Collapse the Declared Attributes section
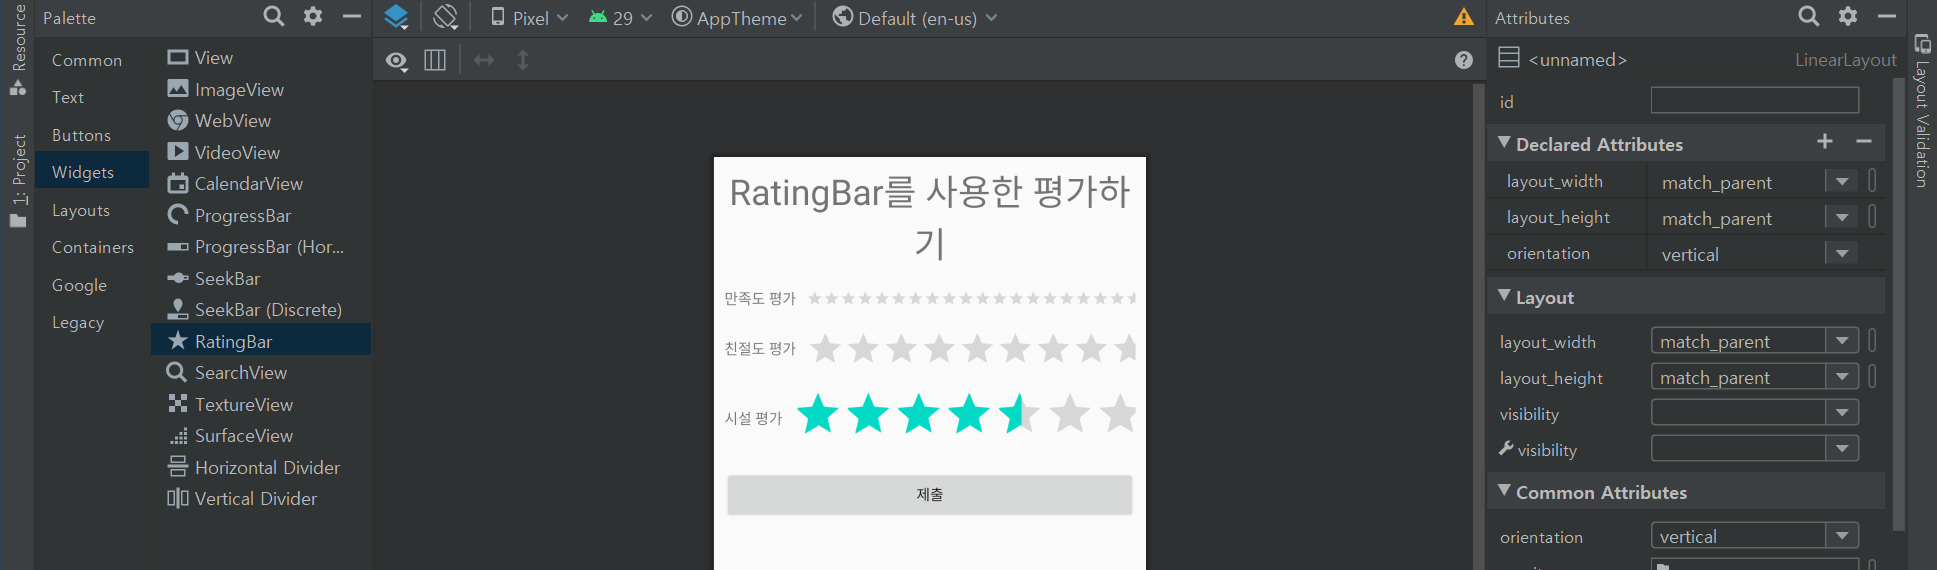This screenshot has width=1937, height=570. [1504, 143]
